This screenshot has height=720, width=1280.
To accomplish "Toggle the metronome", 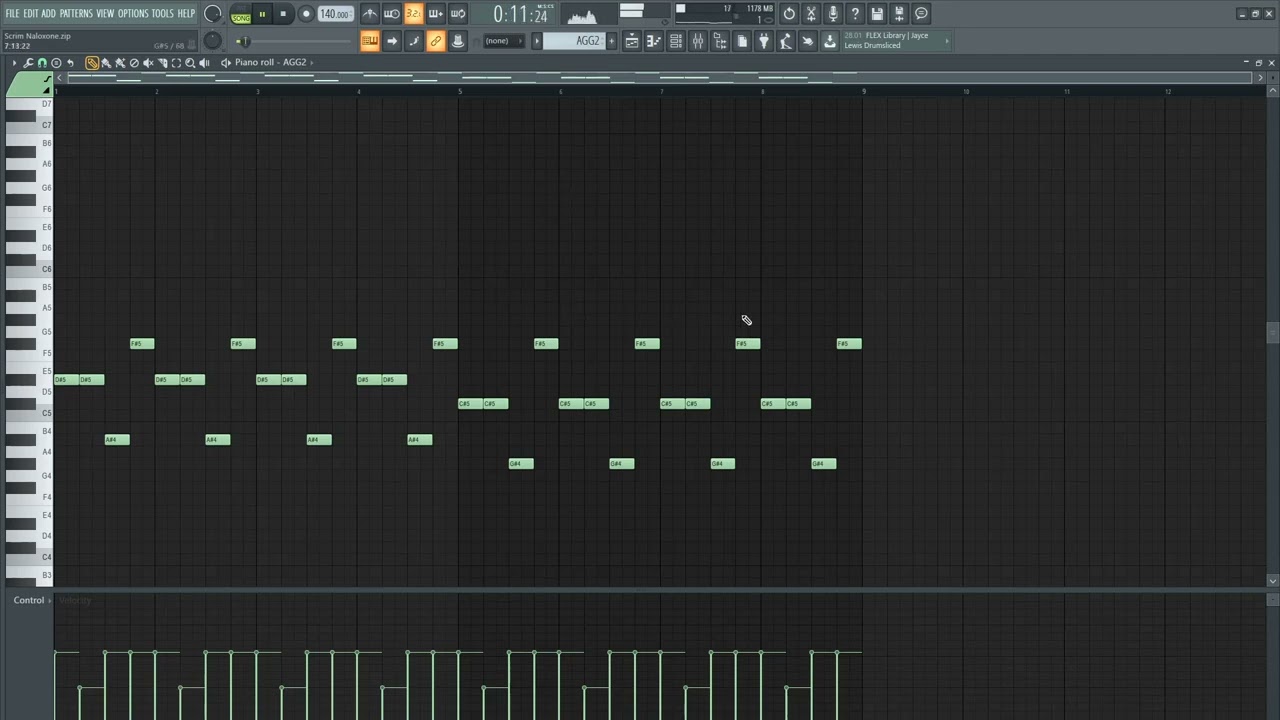I will (x=370, y=14).
